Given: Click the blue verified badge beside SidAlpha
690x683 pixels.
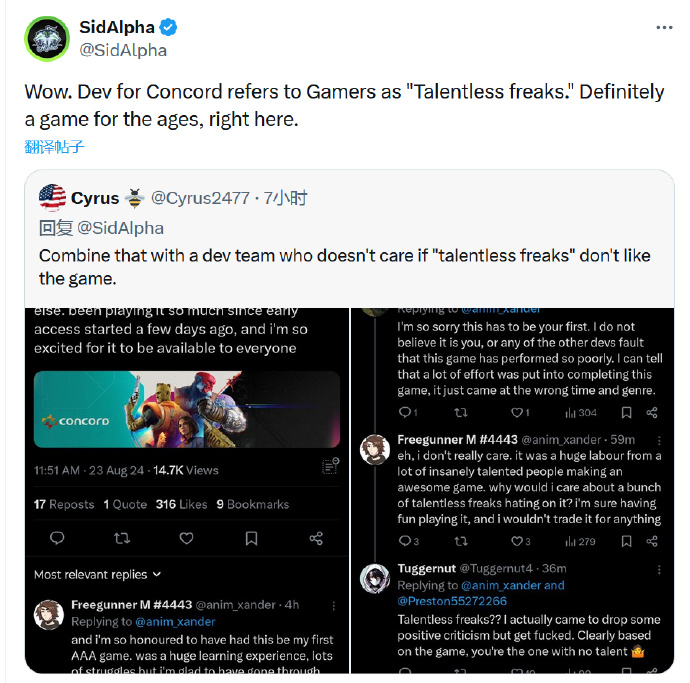Looking at the screenshot, I should 168,27.
